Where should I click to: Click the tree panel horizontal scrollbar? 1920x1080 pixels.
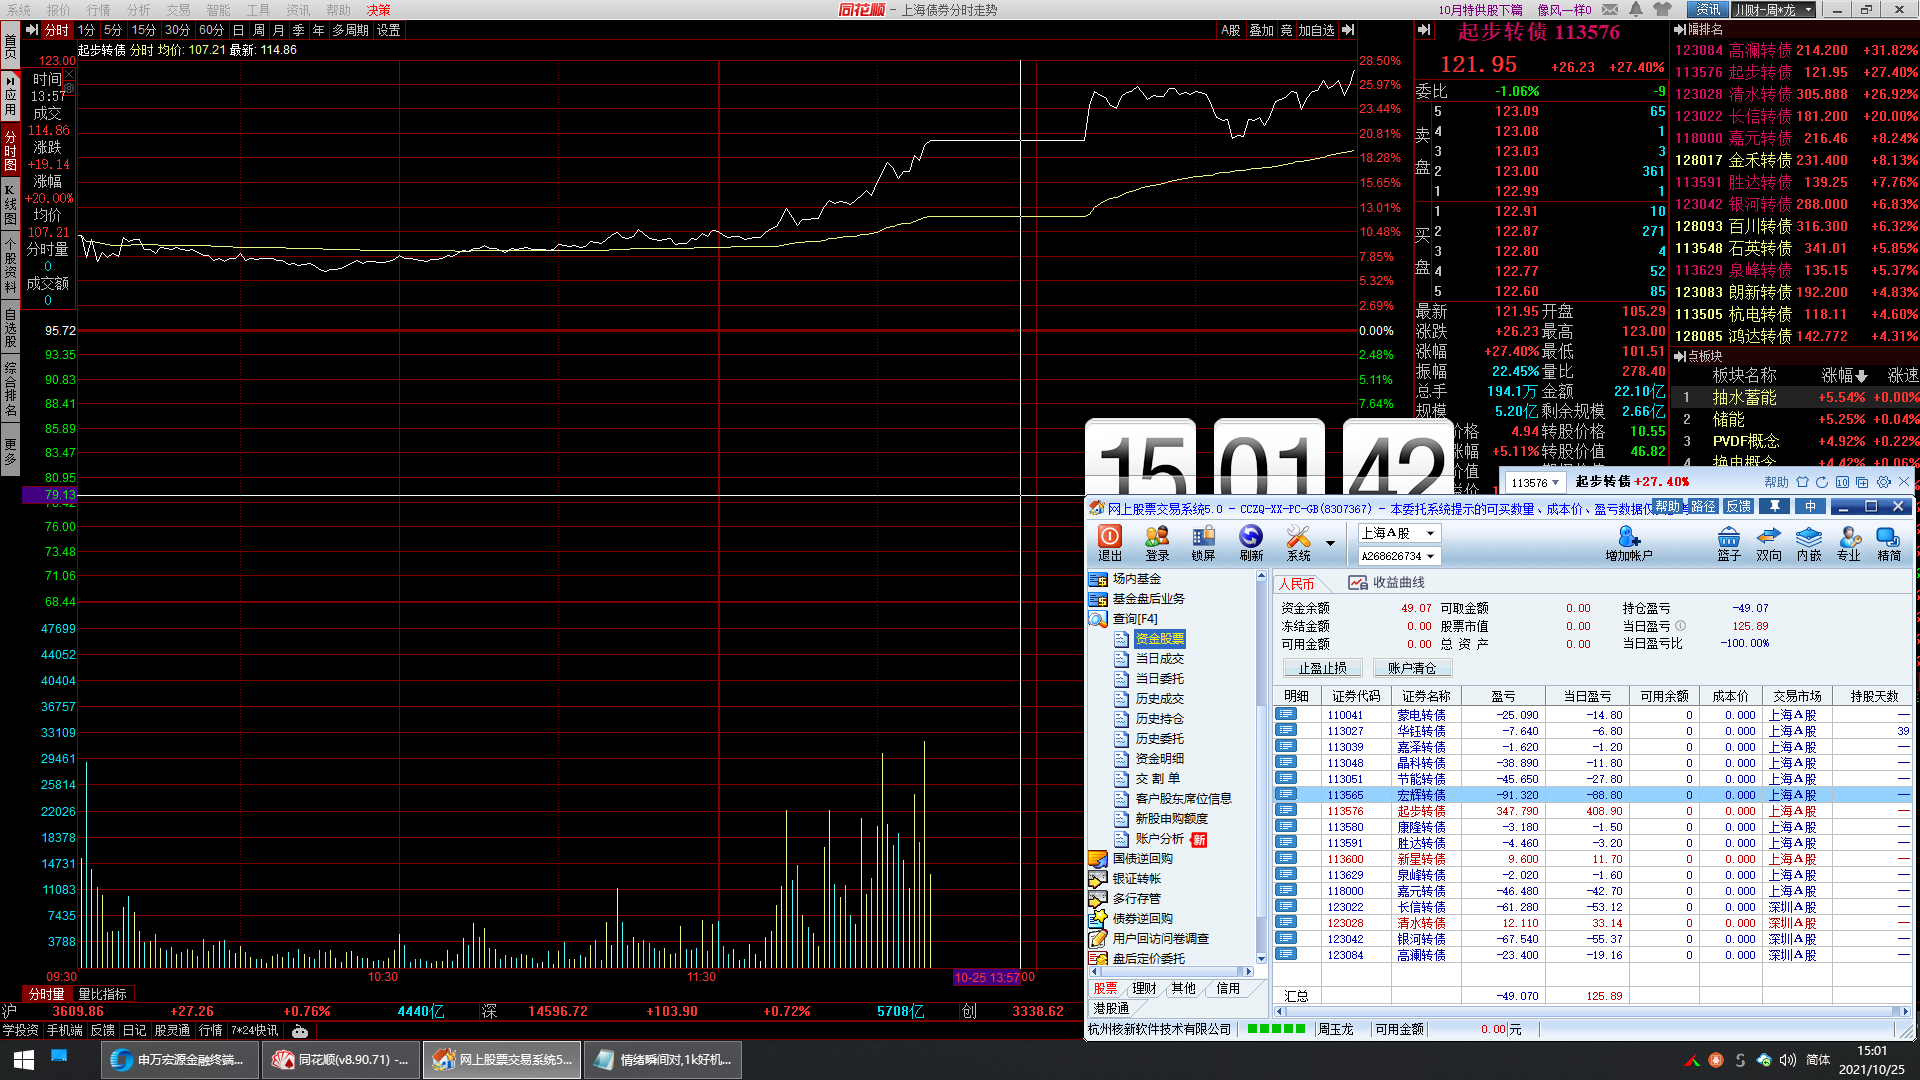click(1171, 971)
